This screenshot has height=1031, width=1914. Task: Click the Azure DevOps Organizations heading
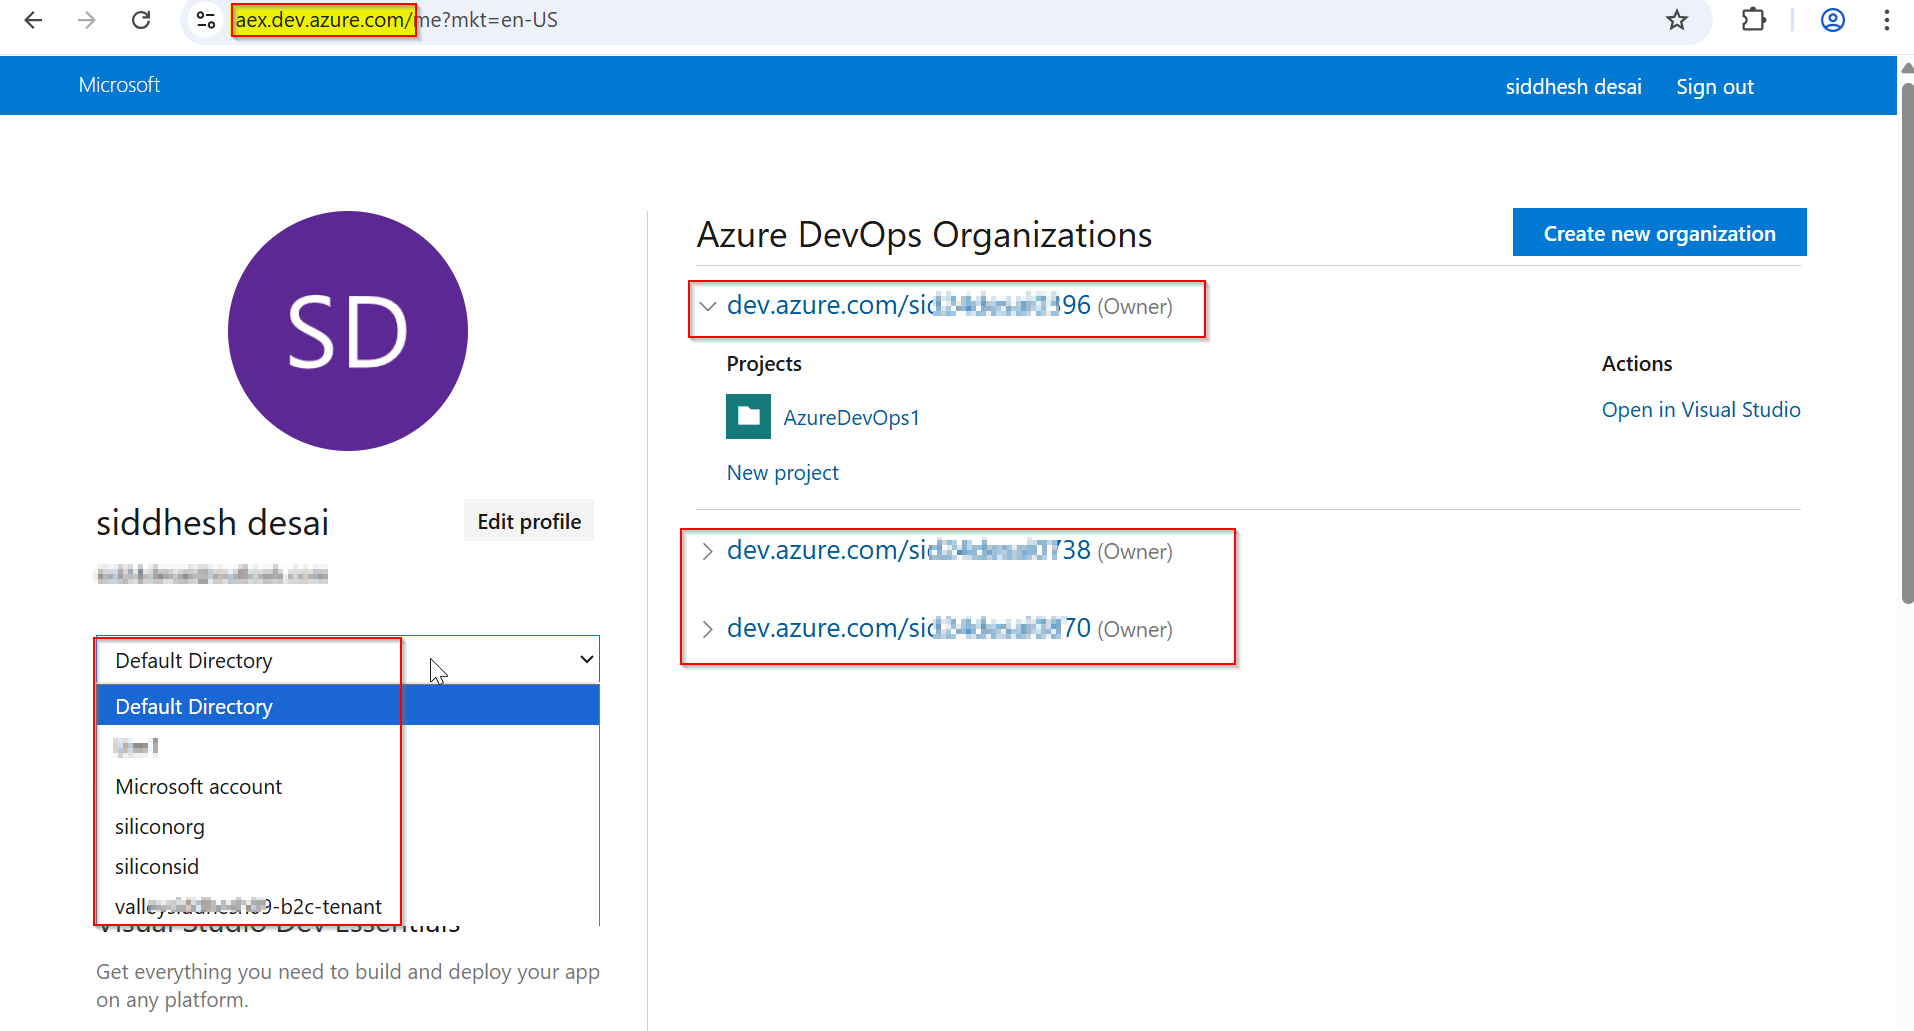[x=924, y=235]
